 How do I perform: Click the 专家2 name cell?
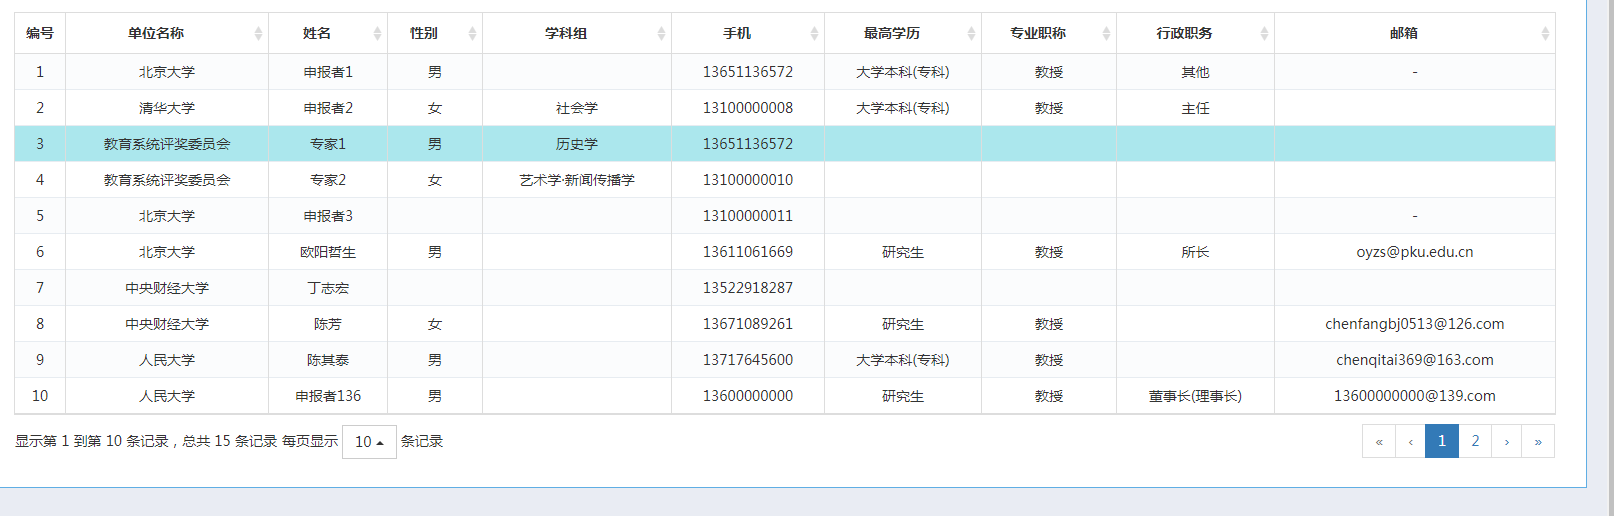[x=328, y=180]
